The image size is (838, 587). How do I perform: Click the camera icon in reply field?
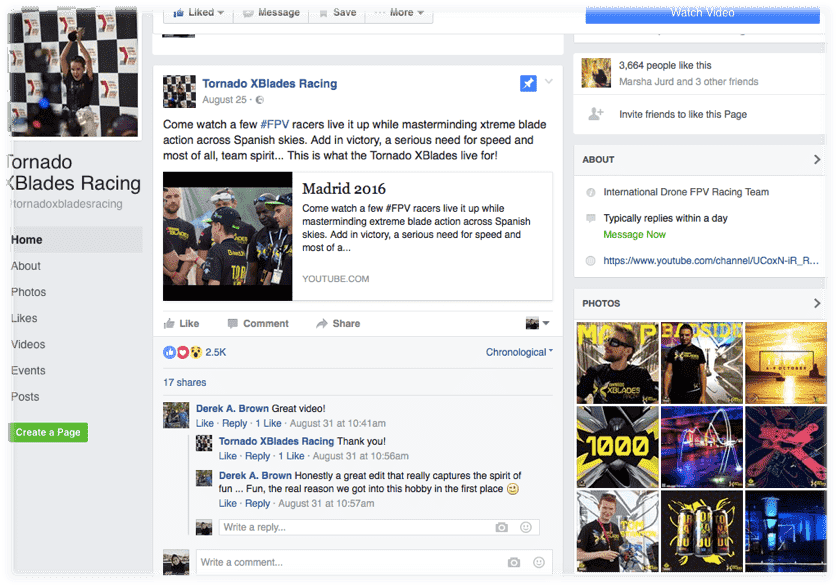click(502, 527)
